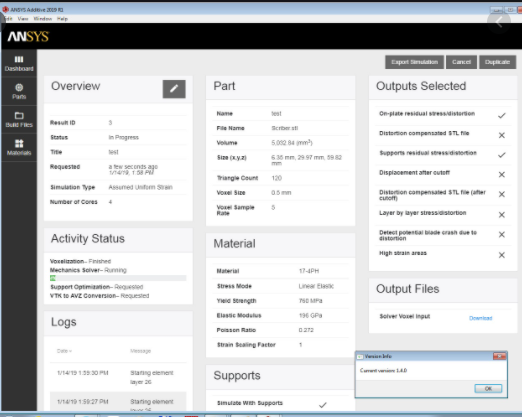Download the Solver Voxel Input file
Image resolution: width=522 pixels, height=417 pixels.
pos(480,318)
